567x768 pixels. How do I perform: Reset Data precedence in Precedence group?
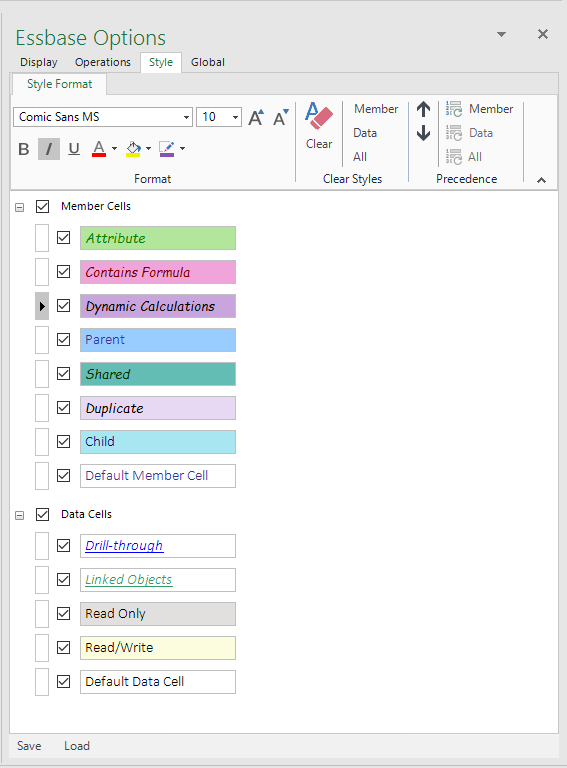469,133
